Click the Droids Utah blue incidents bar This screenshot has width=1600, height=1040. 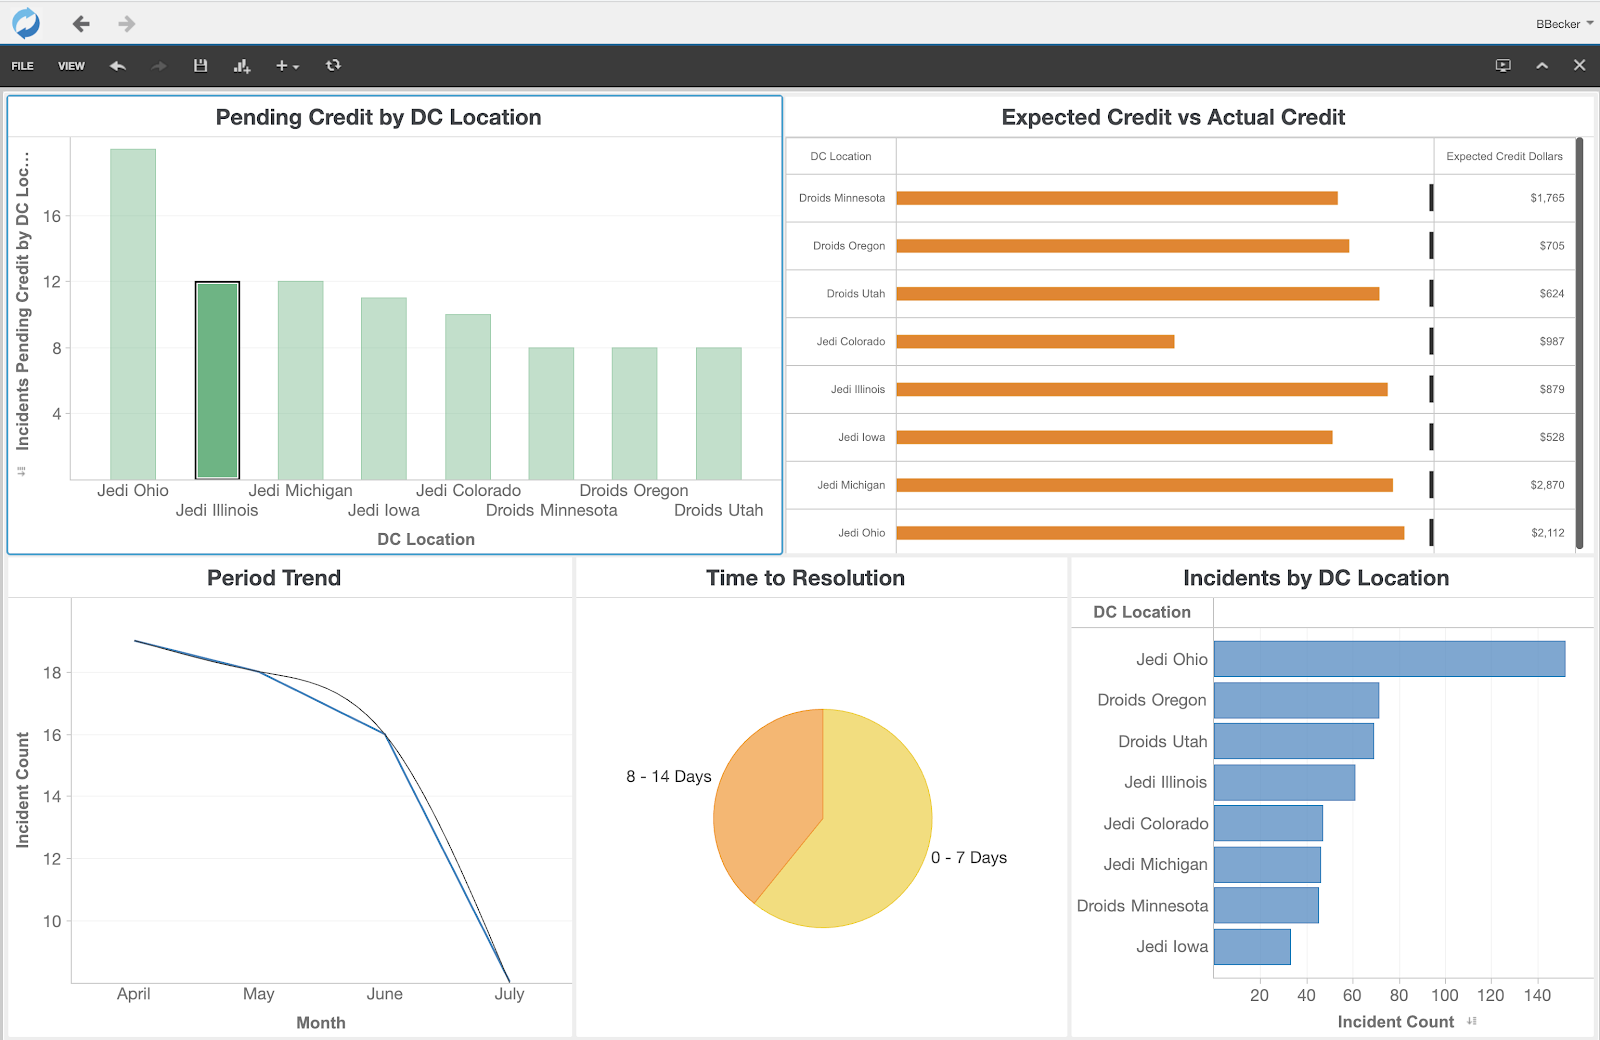pyautogui.click(x=1294, y=741)
